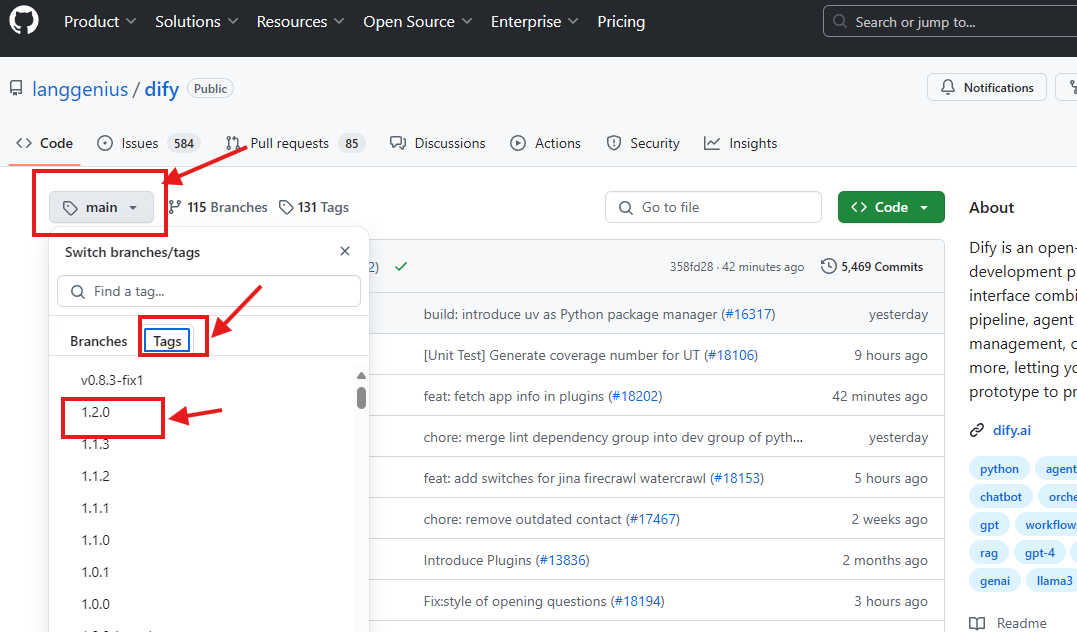Select tag 1.2.0
Screen dimensions: 1077x632
coord(95,412)
